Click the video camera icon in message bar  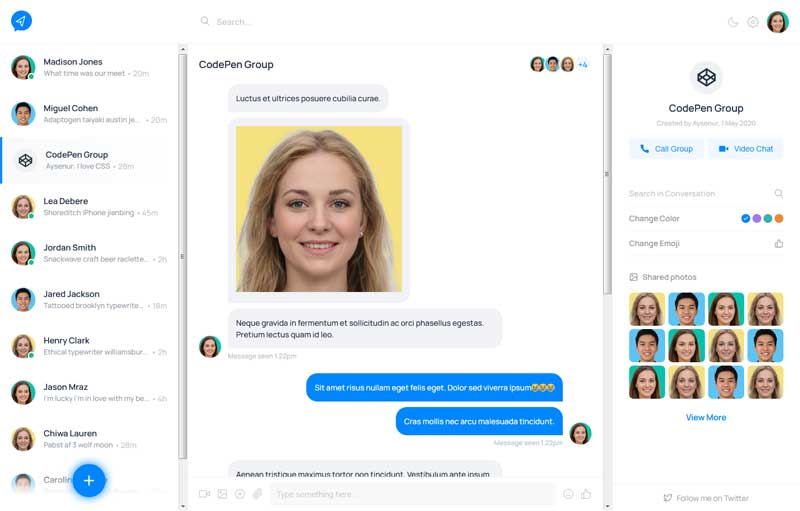(204, 494)
